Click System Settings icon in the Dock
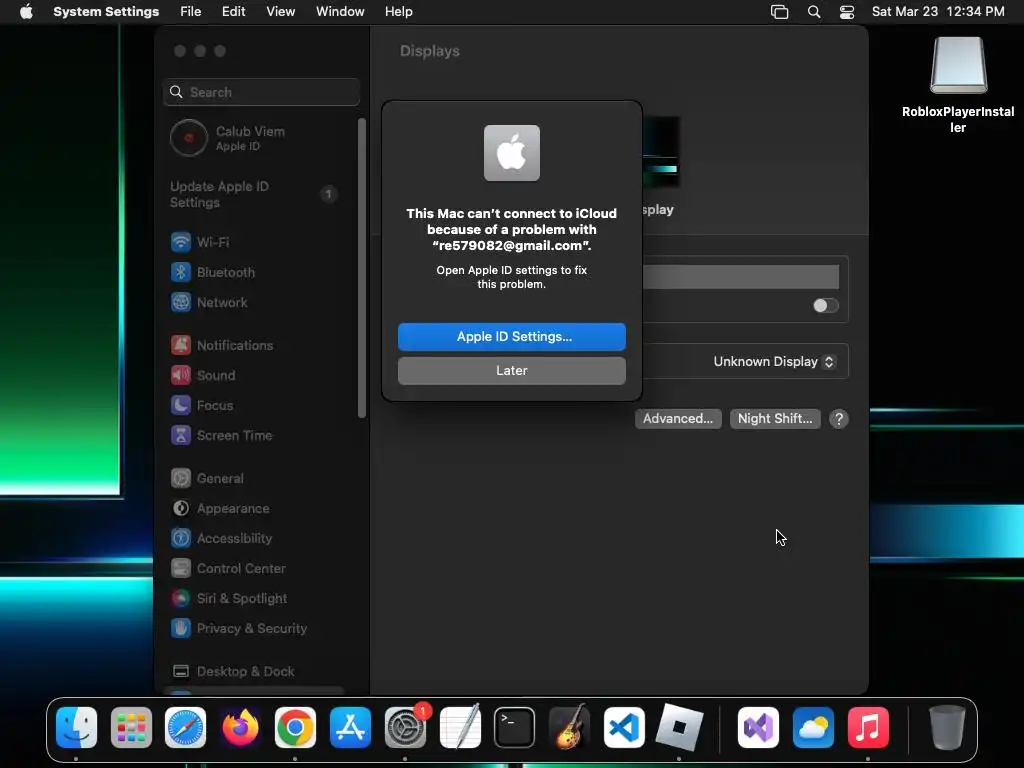 tap(405, 728)
